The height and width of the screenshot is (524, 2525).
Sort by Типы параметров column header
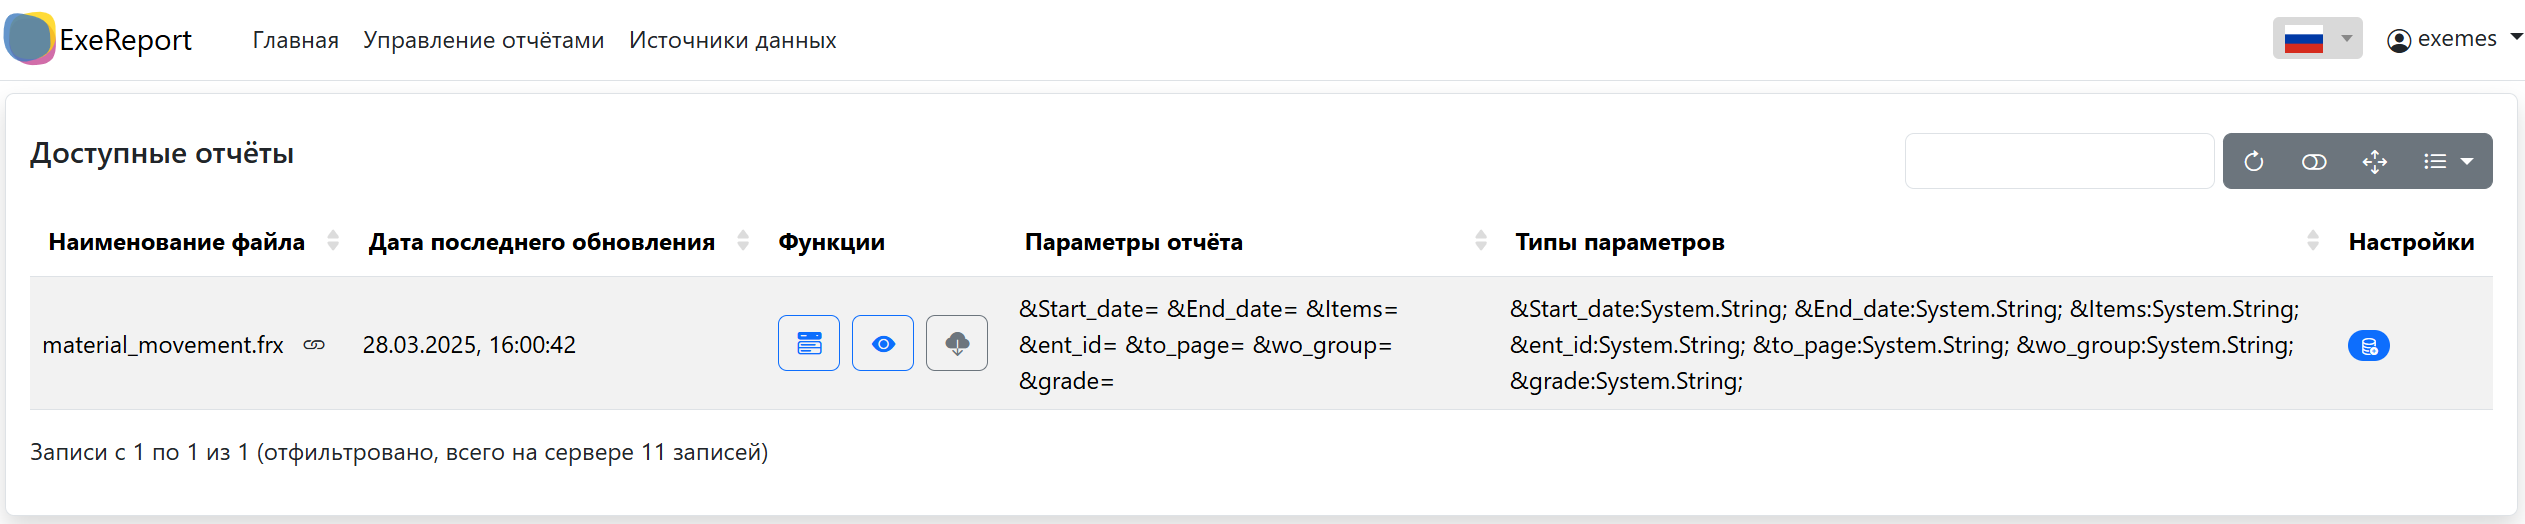point(1619,242)
